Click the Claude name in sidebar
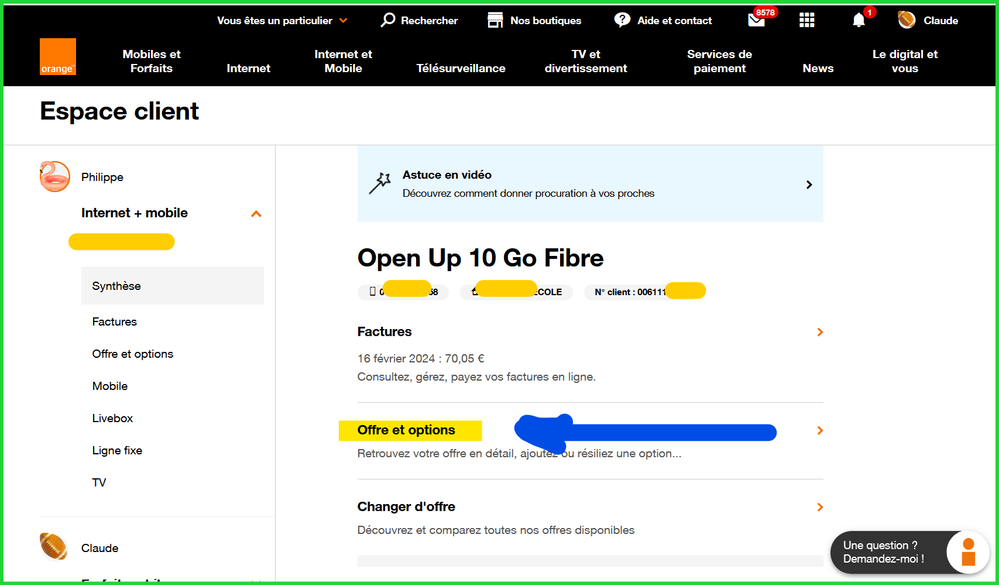Viewport: 999px width, 585px height. pos(99,548)
